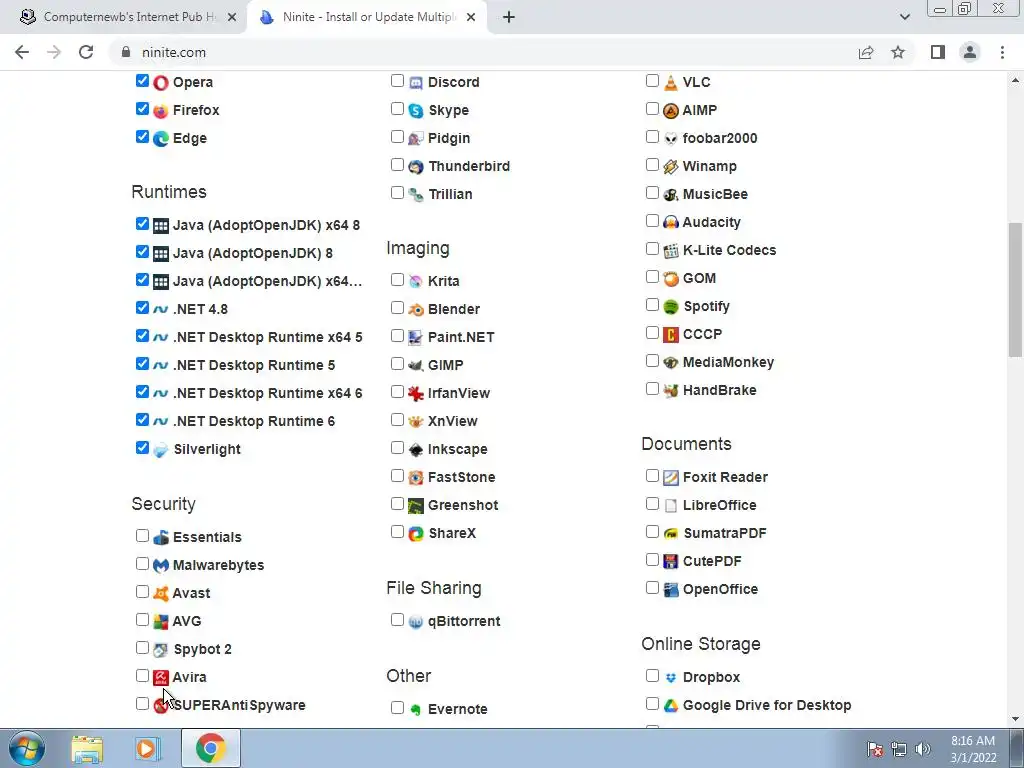Image resolution: width=1024 pixels, height=768 pixels.
Task: Close the Ninite tab
Action: [471, 18]
